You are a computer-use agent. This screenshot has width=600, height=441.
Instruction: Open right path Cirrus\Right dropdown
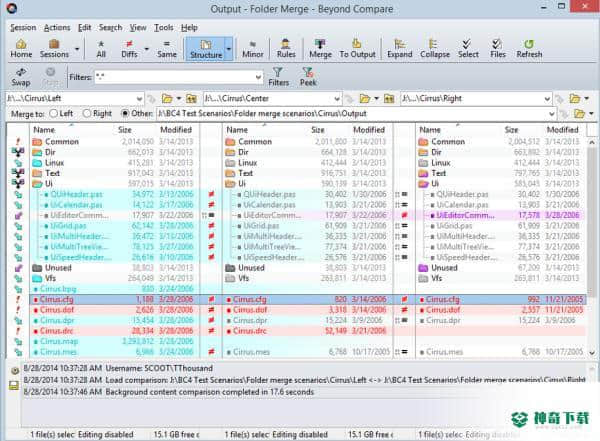pyautogui.click(x=547, y=99)
